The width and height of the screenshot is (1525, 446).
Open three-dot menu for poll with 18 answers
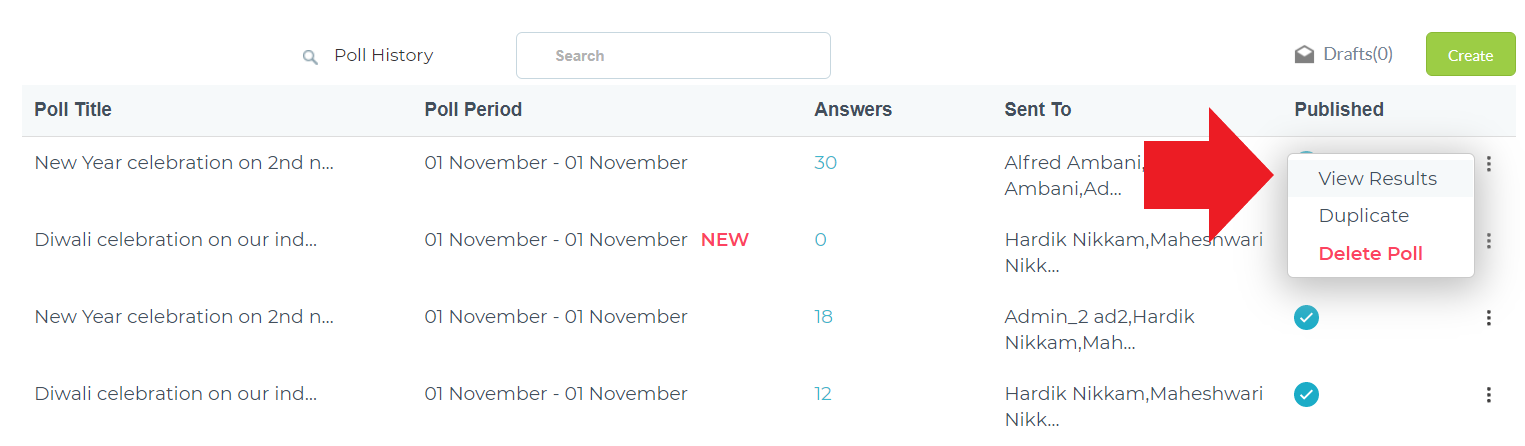point(1489,317)
